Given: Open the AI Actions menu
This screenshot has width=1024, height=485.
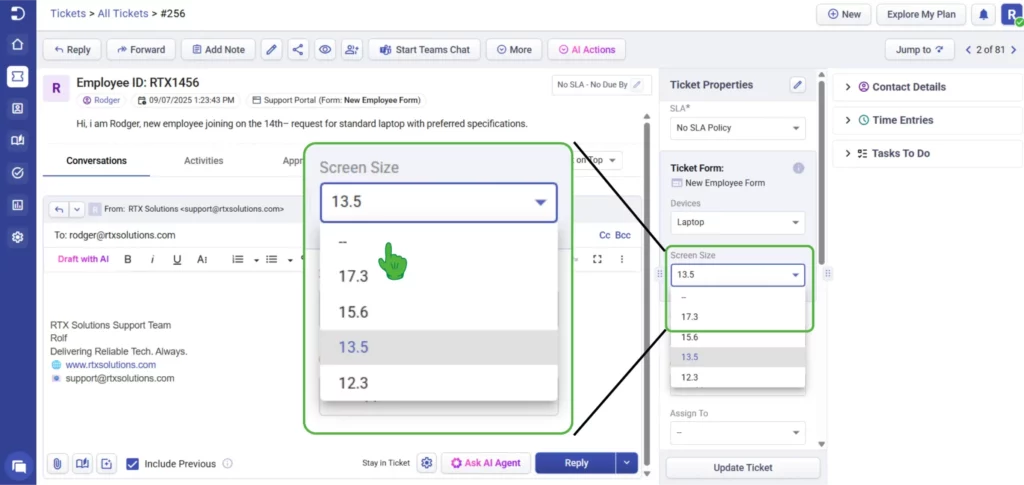Looking at the screenshot, I should coord(586,50).
